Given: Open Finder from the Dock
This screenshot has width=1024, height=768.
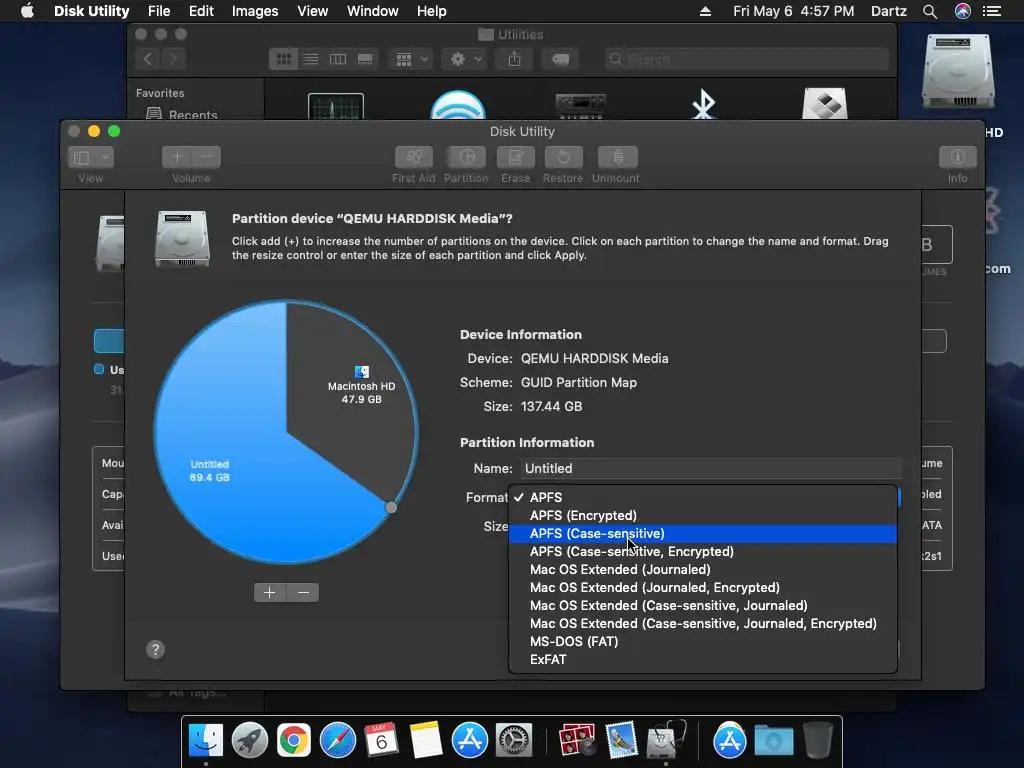Looking at the screenshot, I should pos(206,741).
